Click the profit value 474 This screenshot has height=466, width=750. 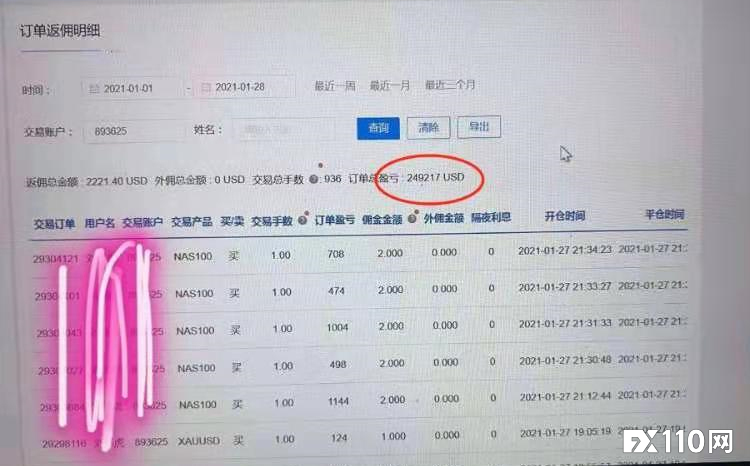point(336,290)
